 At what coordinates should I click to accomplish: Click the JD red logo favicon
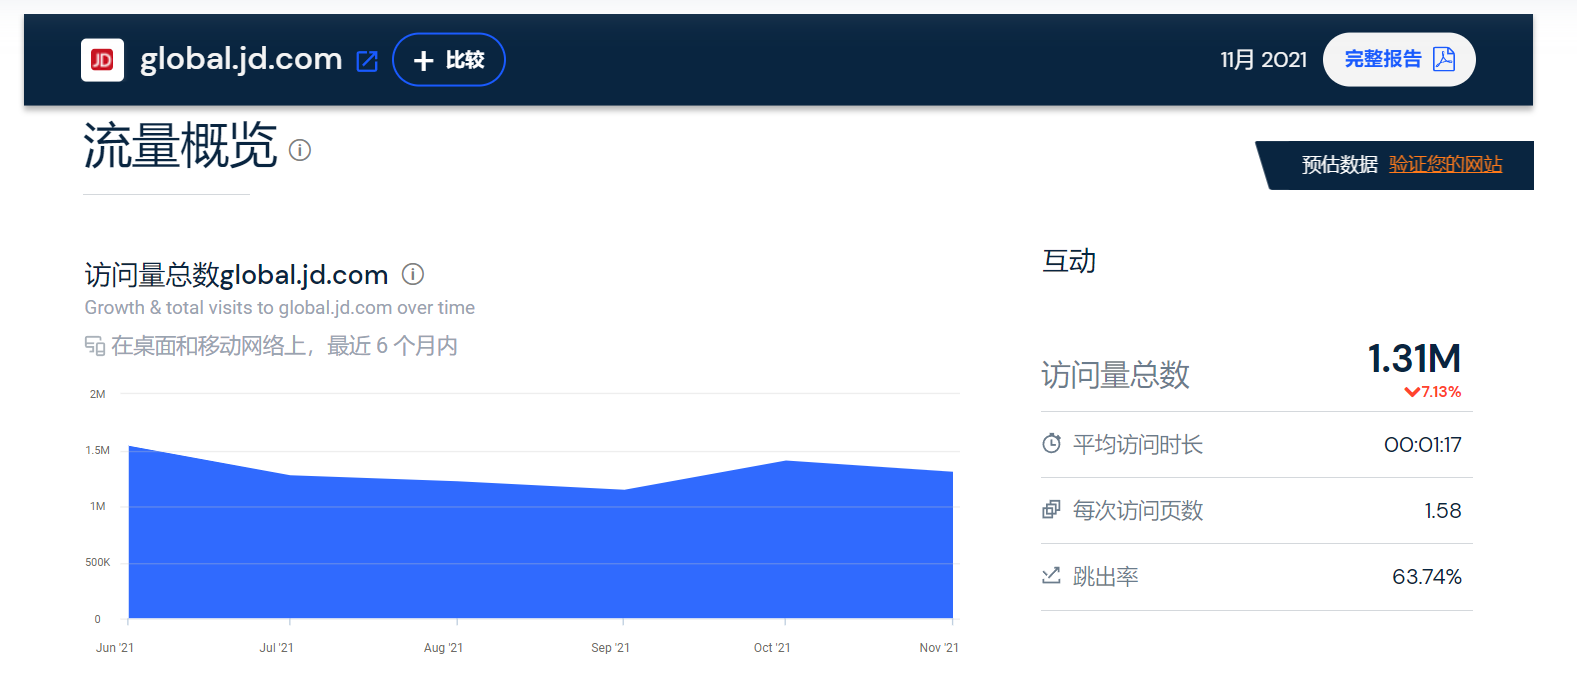click(102, 60)
